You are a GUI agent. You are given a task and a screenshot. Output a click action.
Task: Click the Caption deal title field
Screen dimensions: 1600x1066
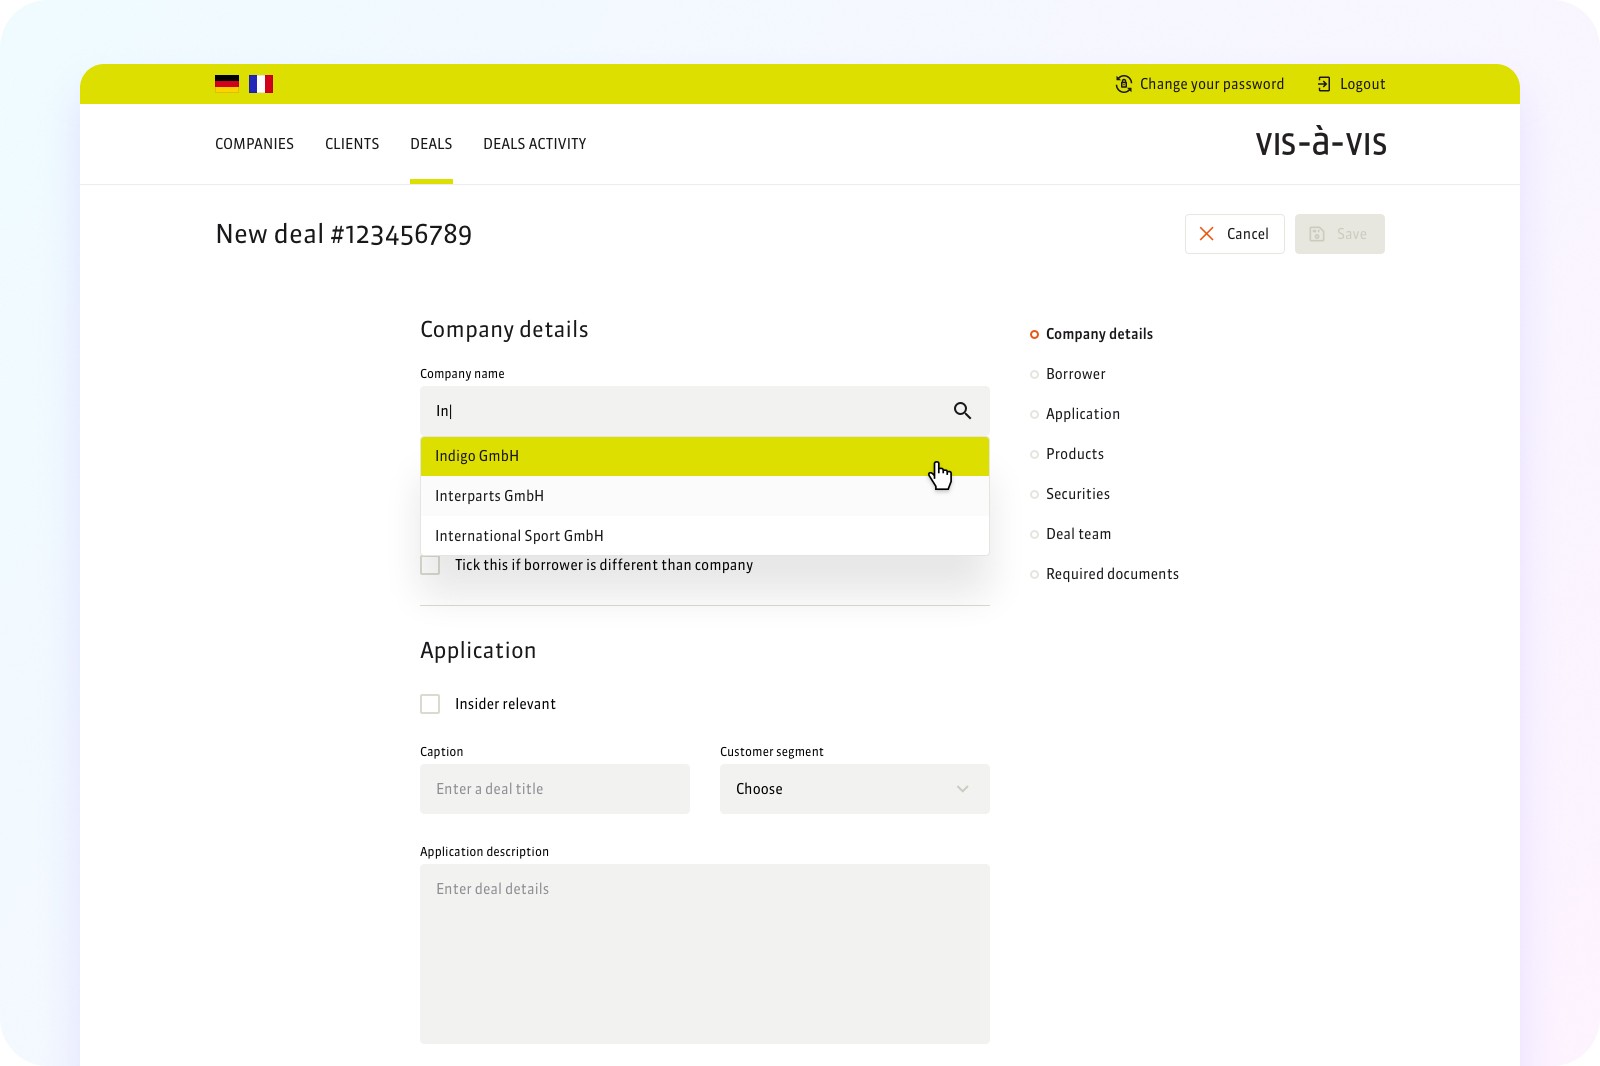tap(555, 789)
